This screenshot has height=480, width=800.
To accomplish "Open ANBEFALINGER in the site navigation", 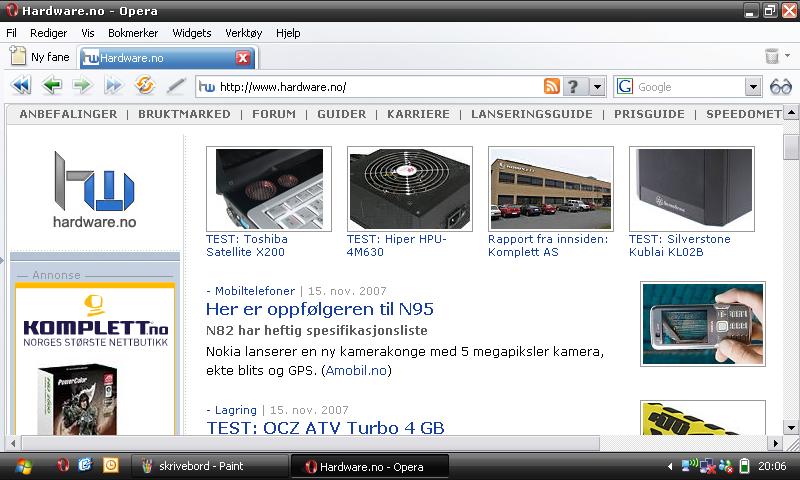I will point(68,114).
